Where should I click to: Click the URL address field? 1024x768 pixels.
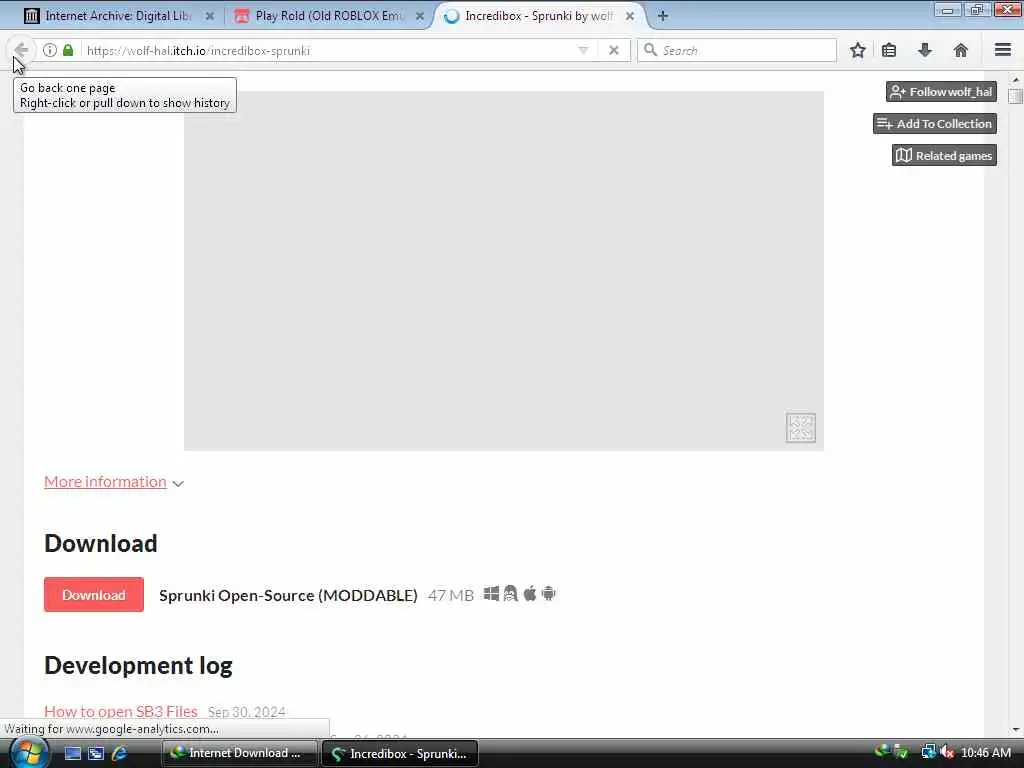tap(327, 50)
